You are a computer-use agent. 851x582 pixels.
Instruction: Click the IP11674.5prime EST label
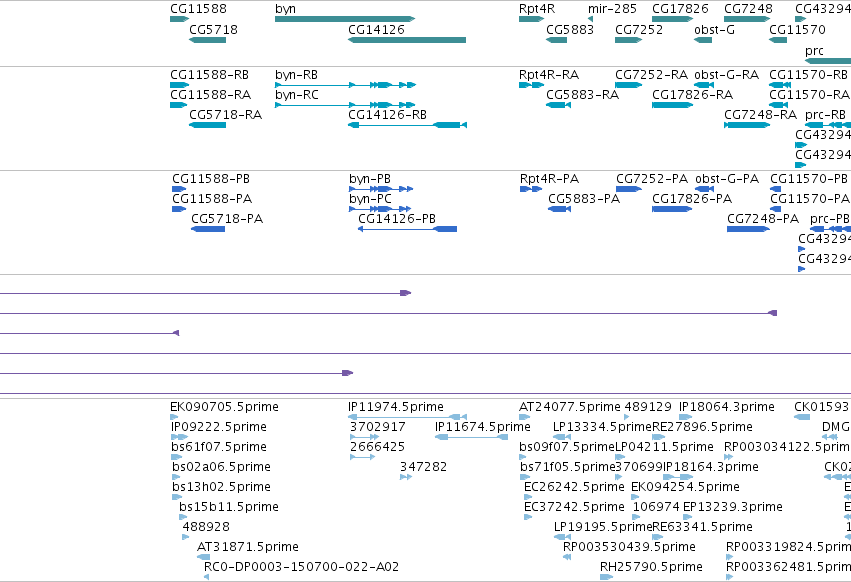click(482, 427)
